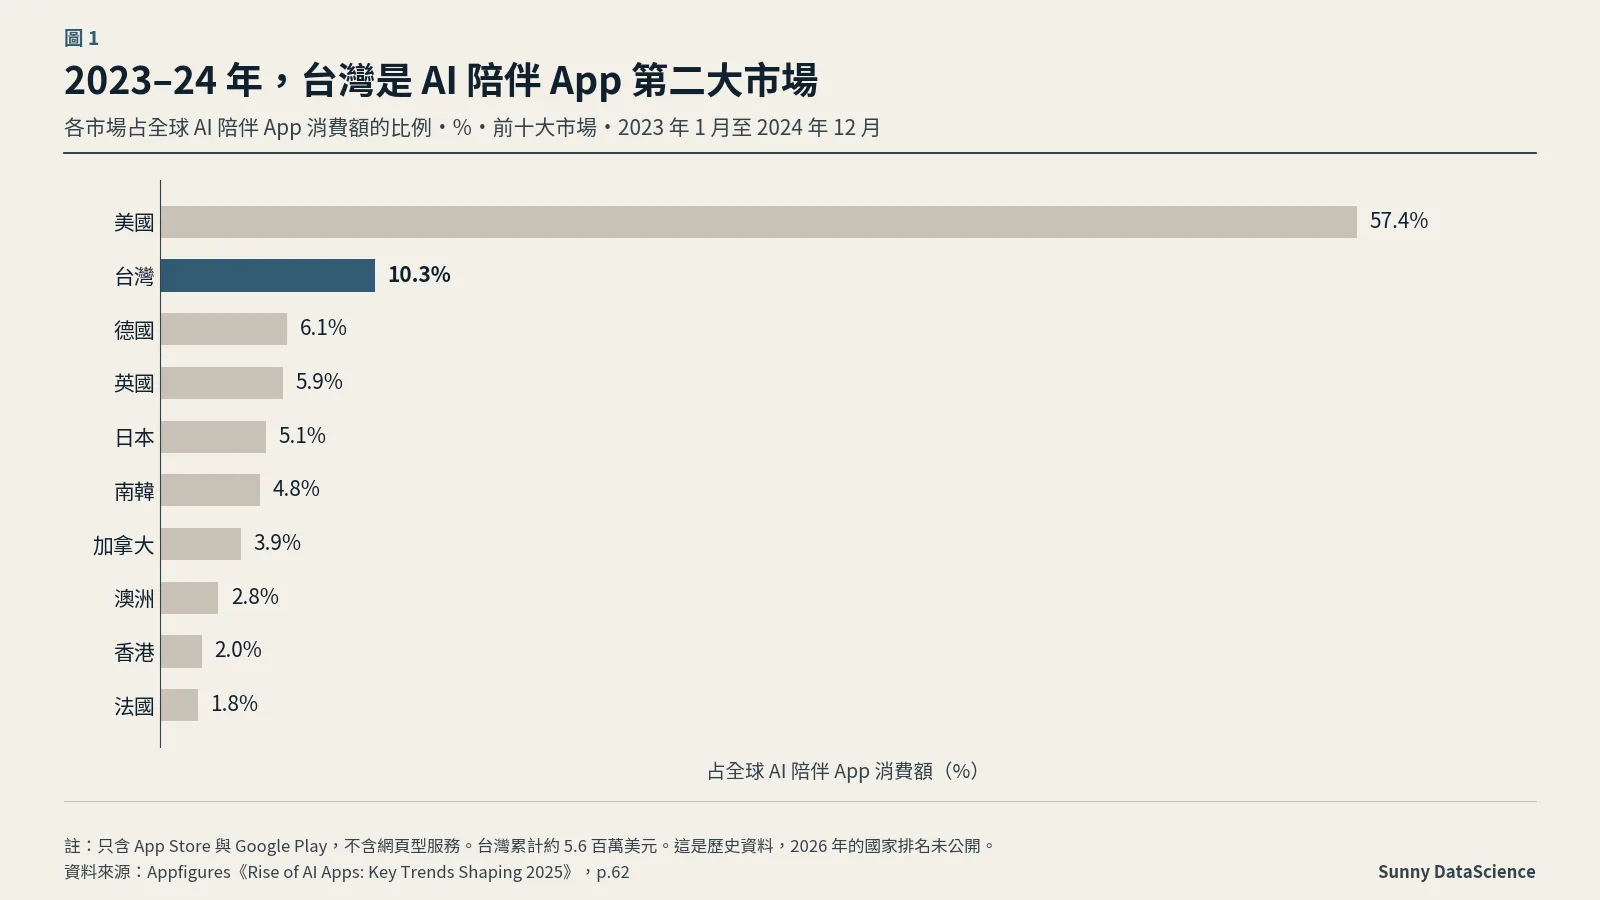Click the 澳洲 bar
Image resolution: width=1600 pixels, height=900 pixels.
pos(189,598)
